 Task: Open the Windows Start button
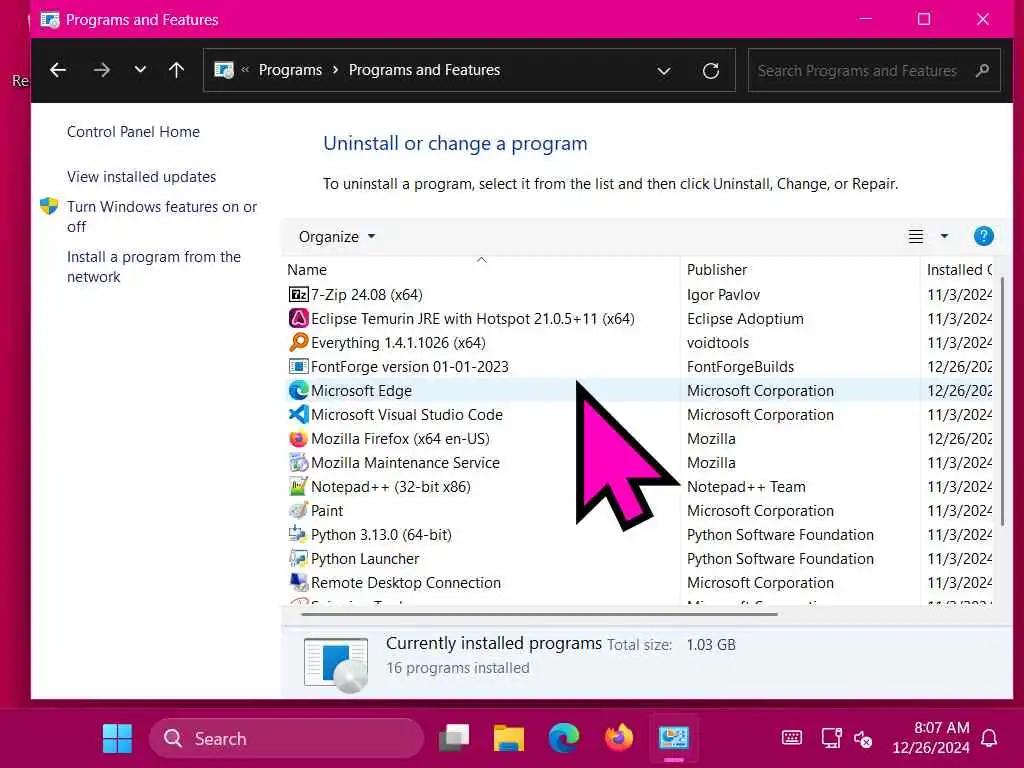pos(118,739)
